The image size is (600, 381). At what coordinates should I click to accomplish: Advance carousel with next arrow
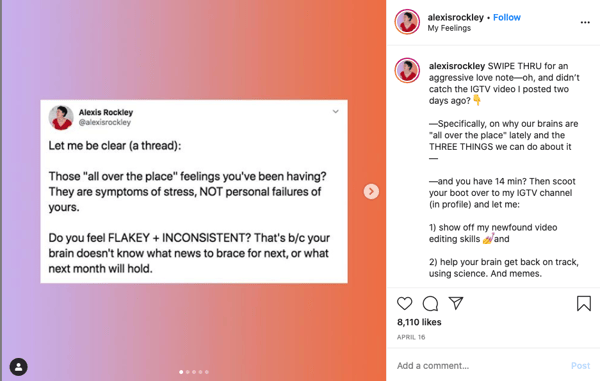371,191
